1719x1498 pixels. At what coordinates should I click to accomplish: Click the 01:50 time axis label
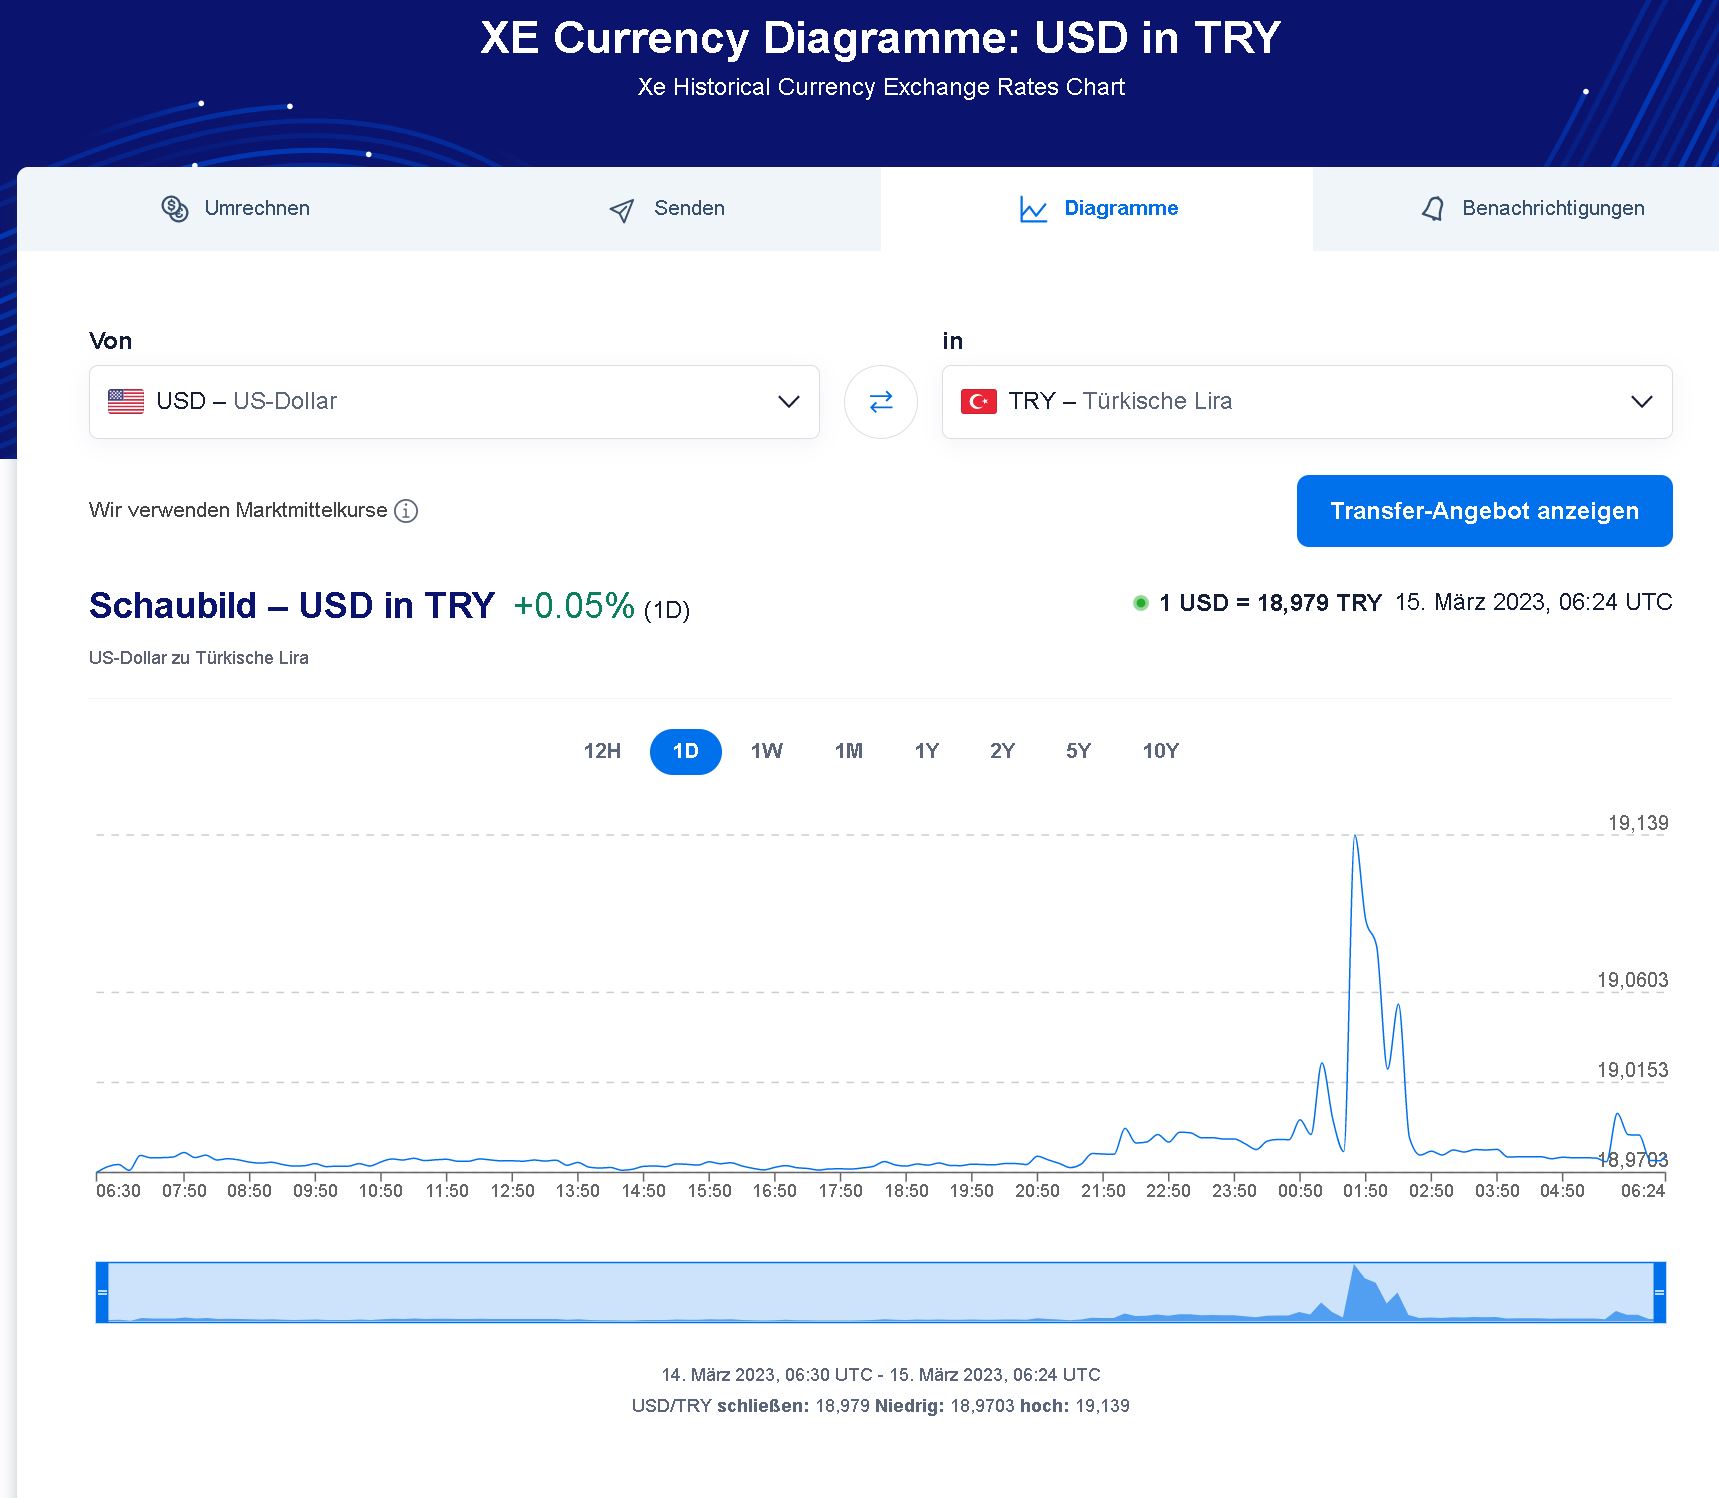(1365, 1191)
